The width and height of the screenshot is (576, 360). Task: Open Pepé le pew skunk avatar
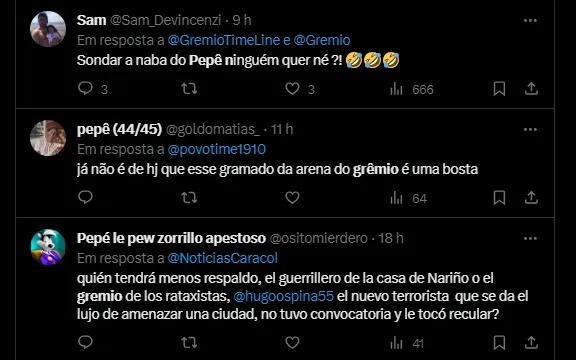pos(48,247)
